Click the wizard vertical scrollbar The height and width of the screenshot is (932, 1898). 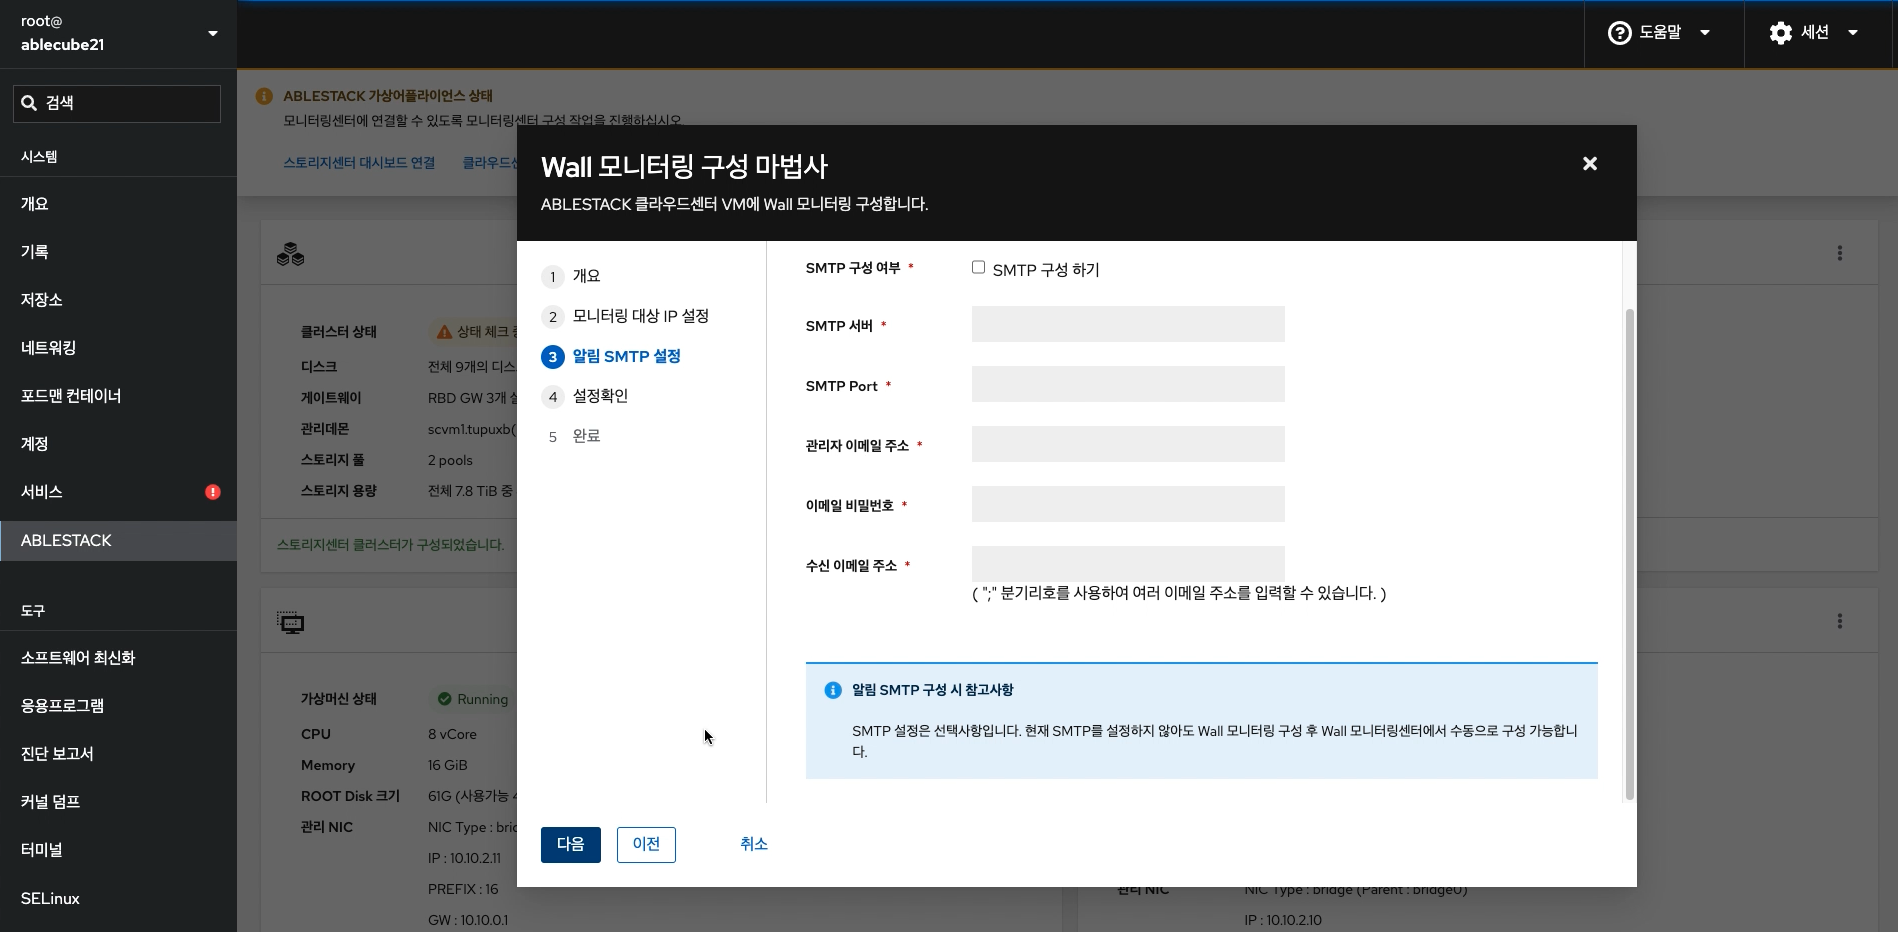1629,554
